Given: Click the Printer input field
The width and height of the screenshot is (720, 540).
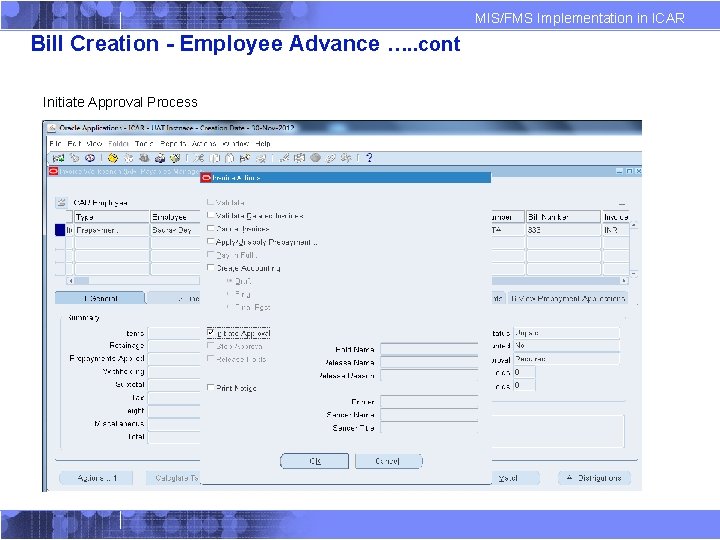Looking at the screenshot, I should point(429,402).
